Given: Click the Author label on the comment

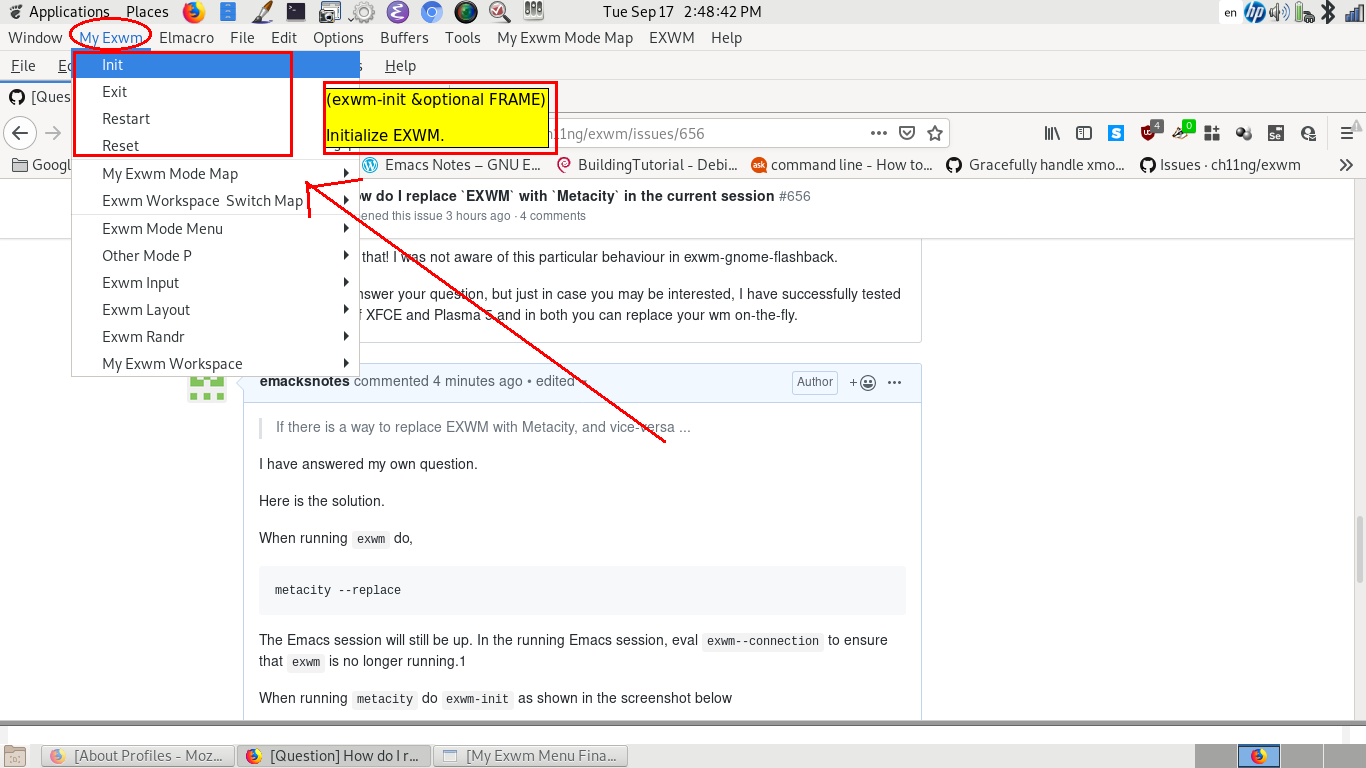Looking at the screenshot, I should [814, 382].
